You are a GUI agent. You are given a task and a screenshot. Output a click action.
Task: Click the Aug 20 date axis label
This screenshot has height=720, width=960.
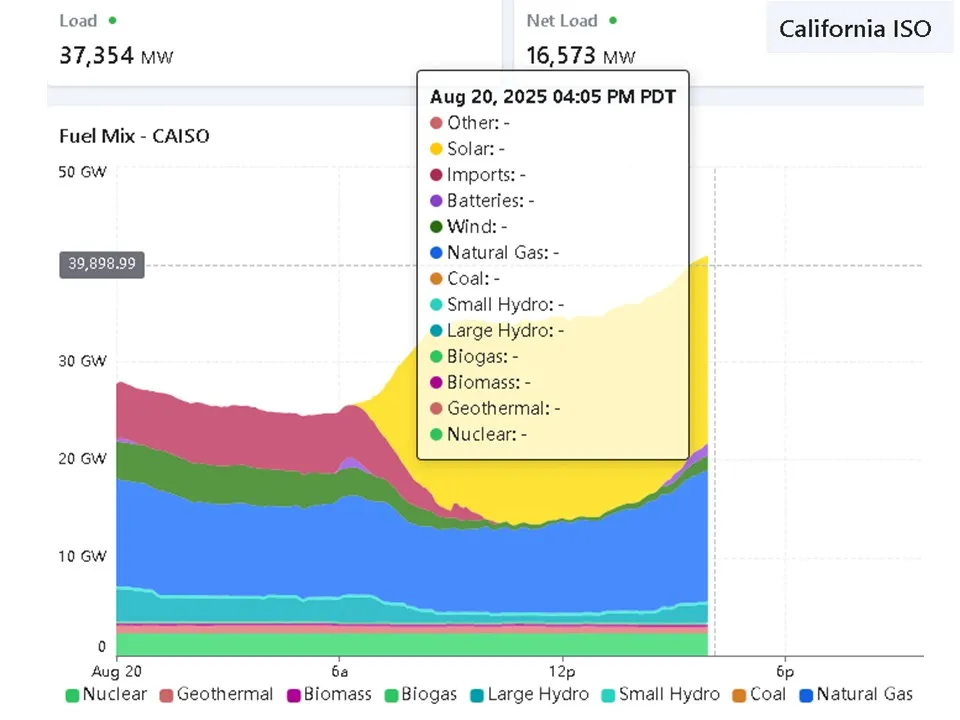pos(117,669)
